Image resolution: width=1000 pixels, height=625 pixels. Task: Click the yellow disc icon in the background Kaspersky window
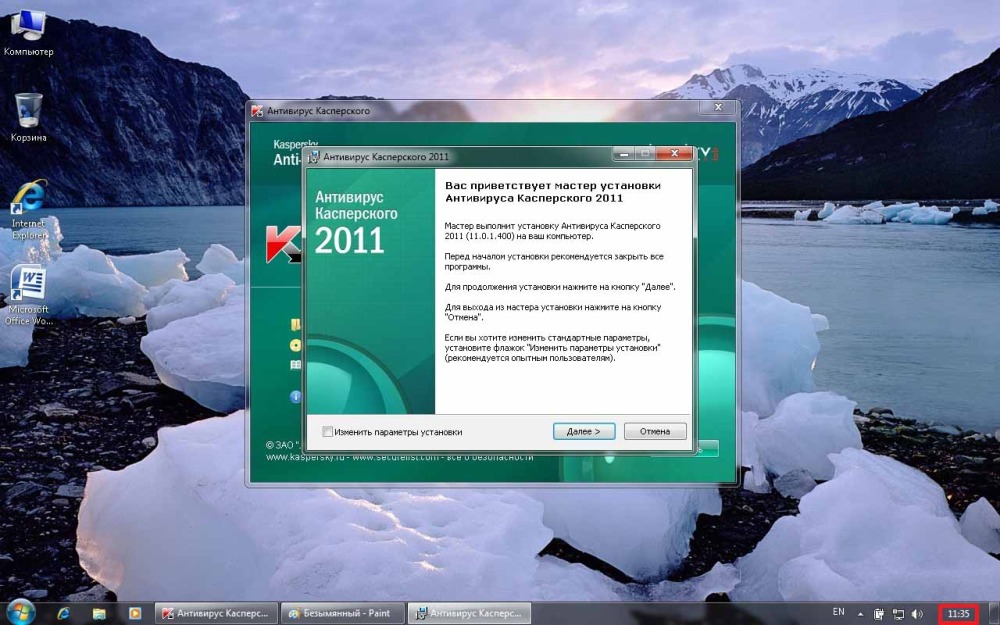pos(295,345)
